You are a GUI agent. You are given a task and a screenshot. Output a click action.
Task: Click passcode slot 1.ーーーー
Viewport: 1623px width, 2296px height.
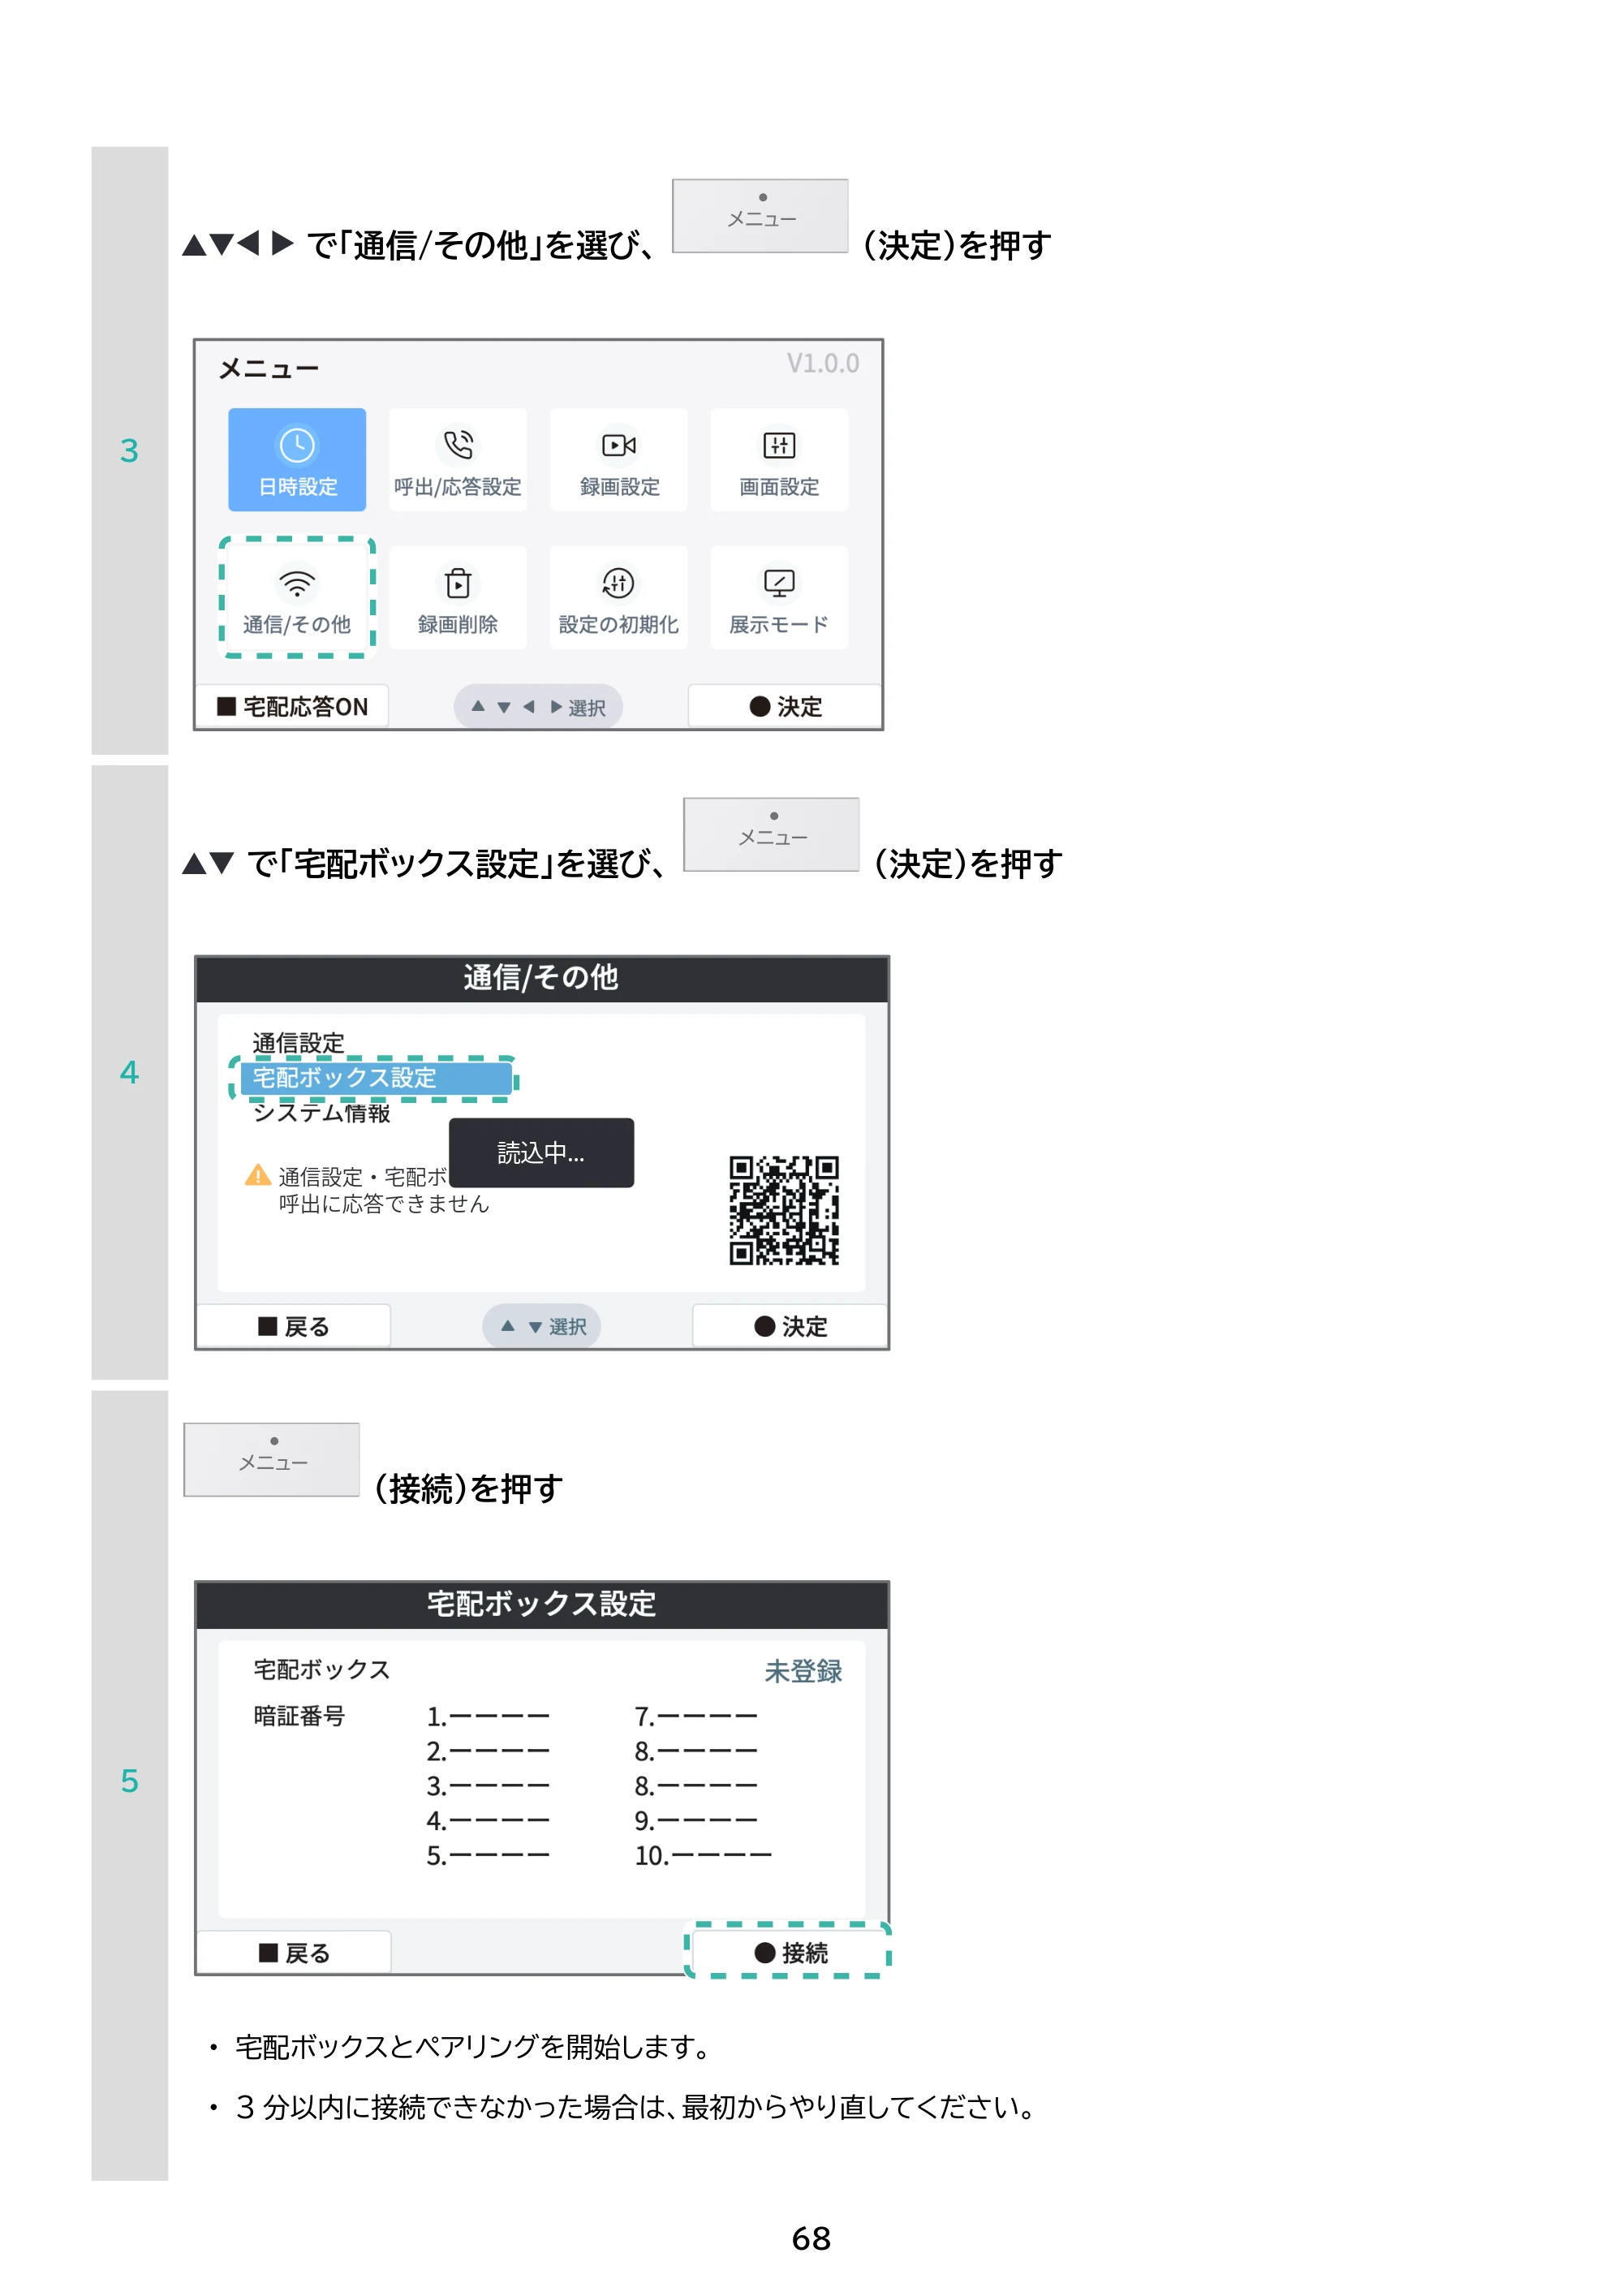point(488,1717)
